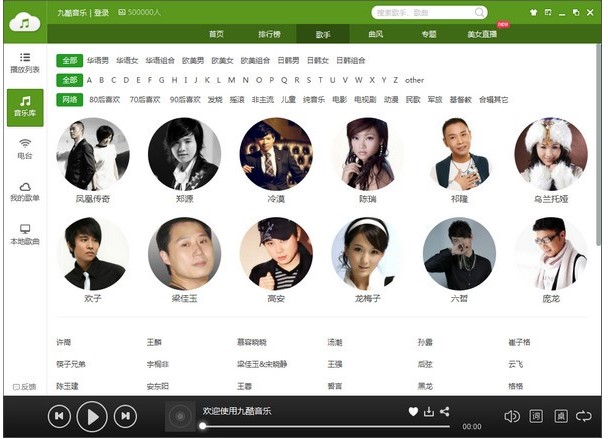Open artist 龙梅子 thumbnail

(x=368, y=254)
